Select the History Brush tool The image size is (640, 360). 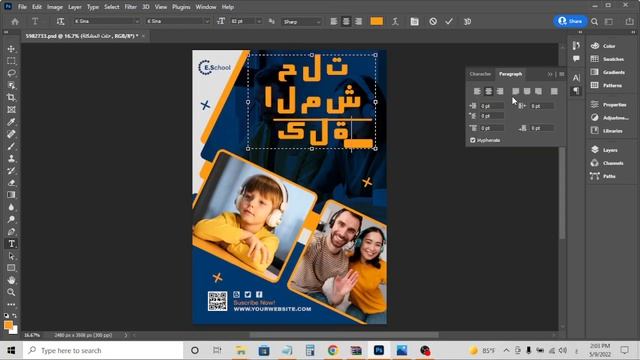click(x=11, y=171)
